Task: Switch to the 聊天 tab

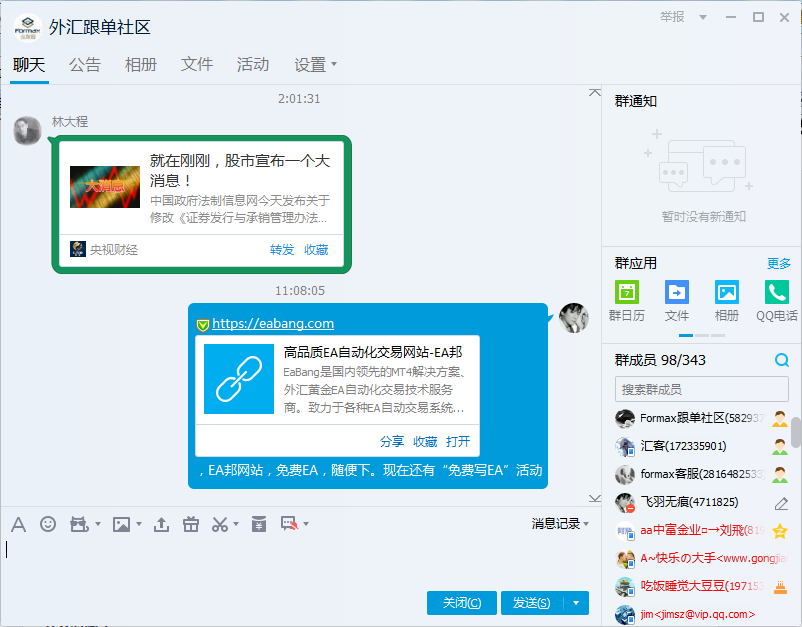Action: click(29, 64)
